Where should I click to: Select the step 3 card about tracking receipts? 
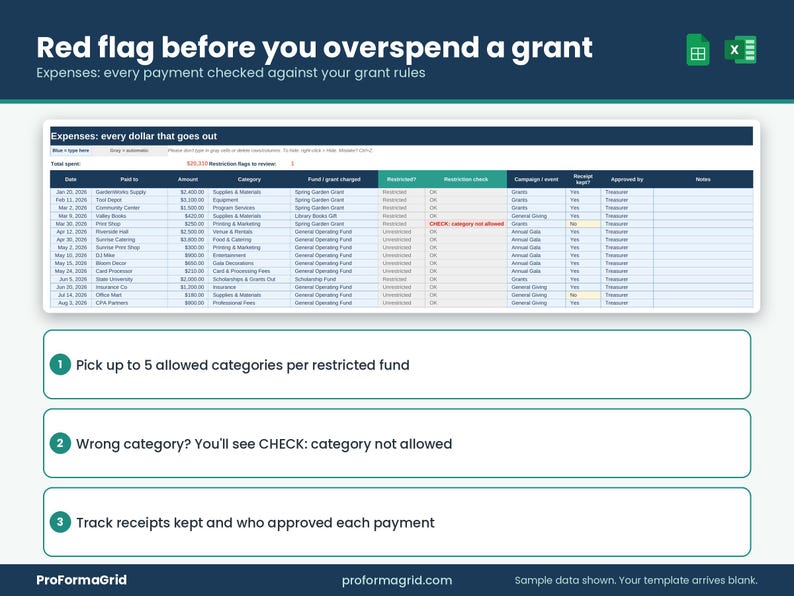click(x=397, y=522)
